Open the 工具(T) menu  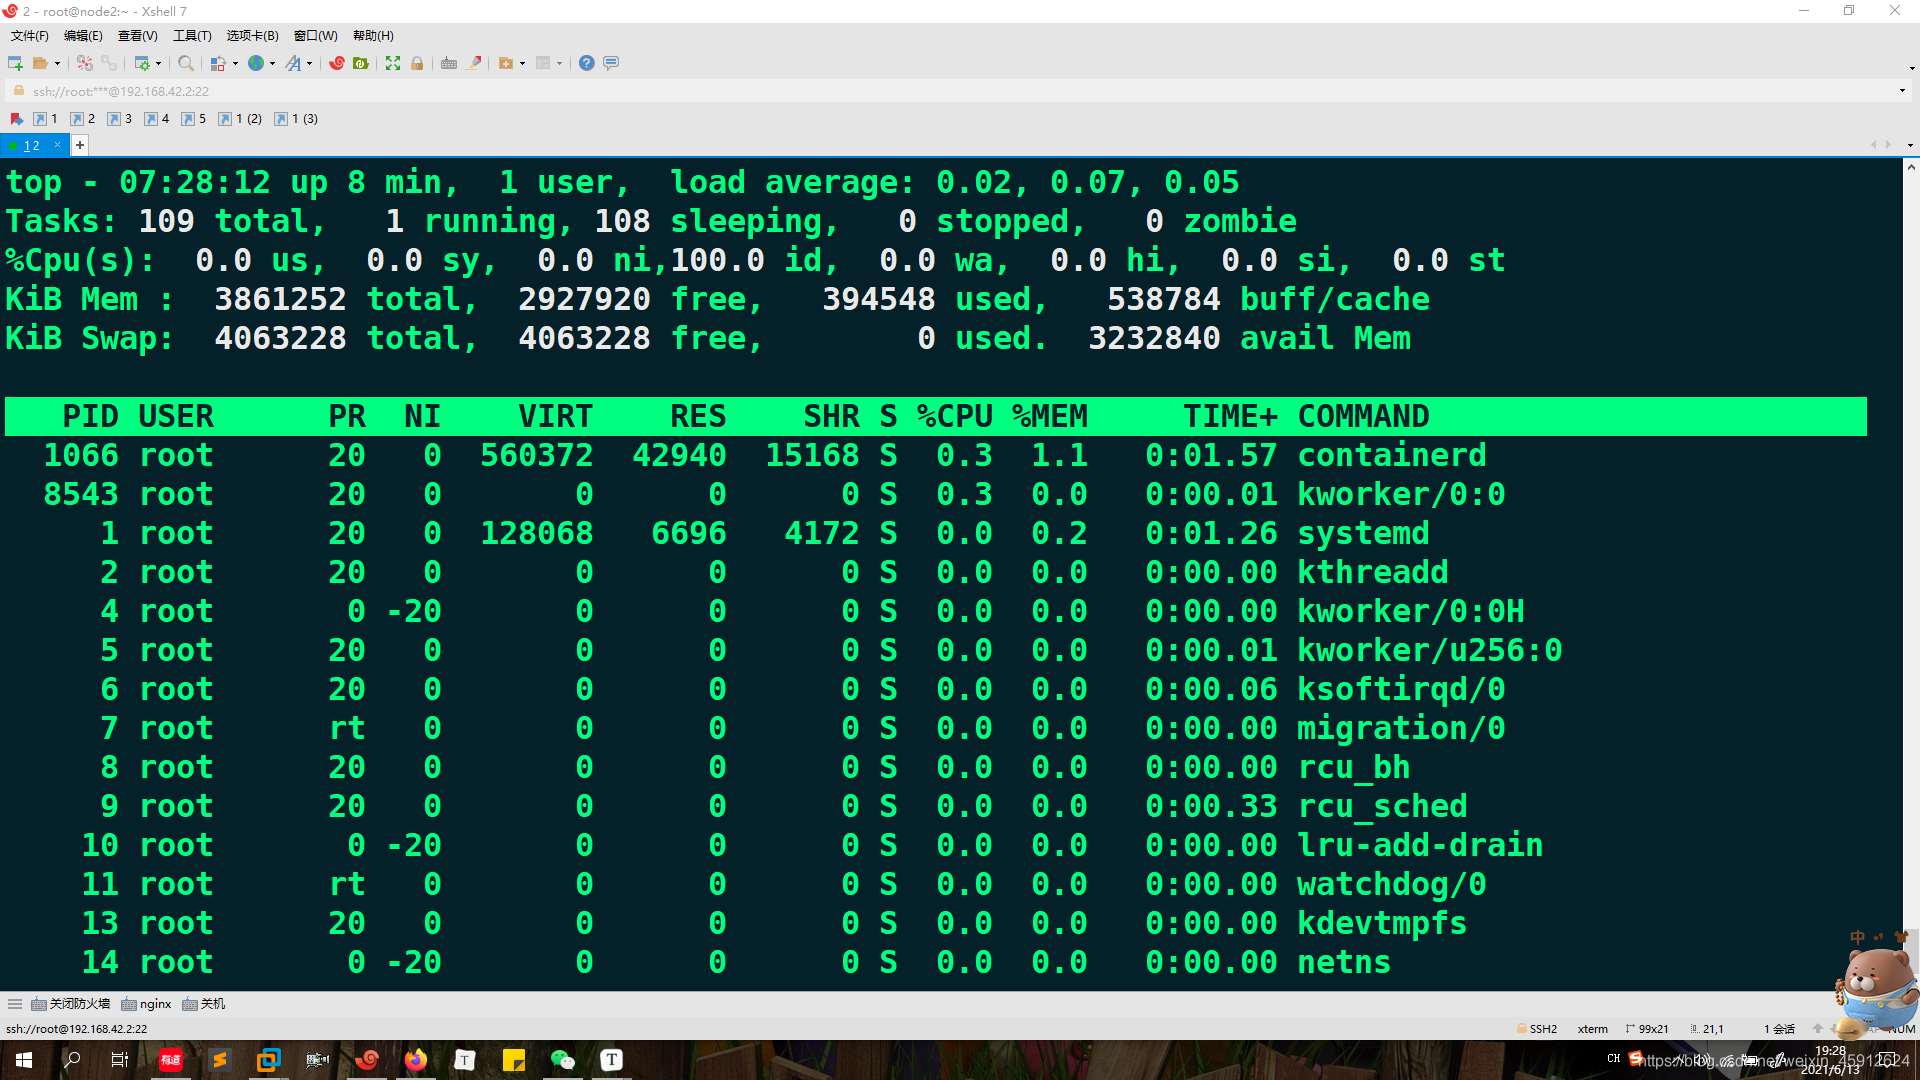tap(192, 36)
